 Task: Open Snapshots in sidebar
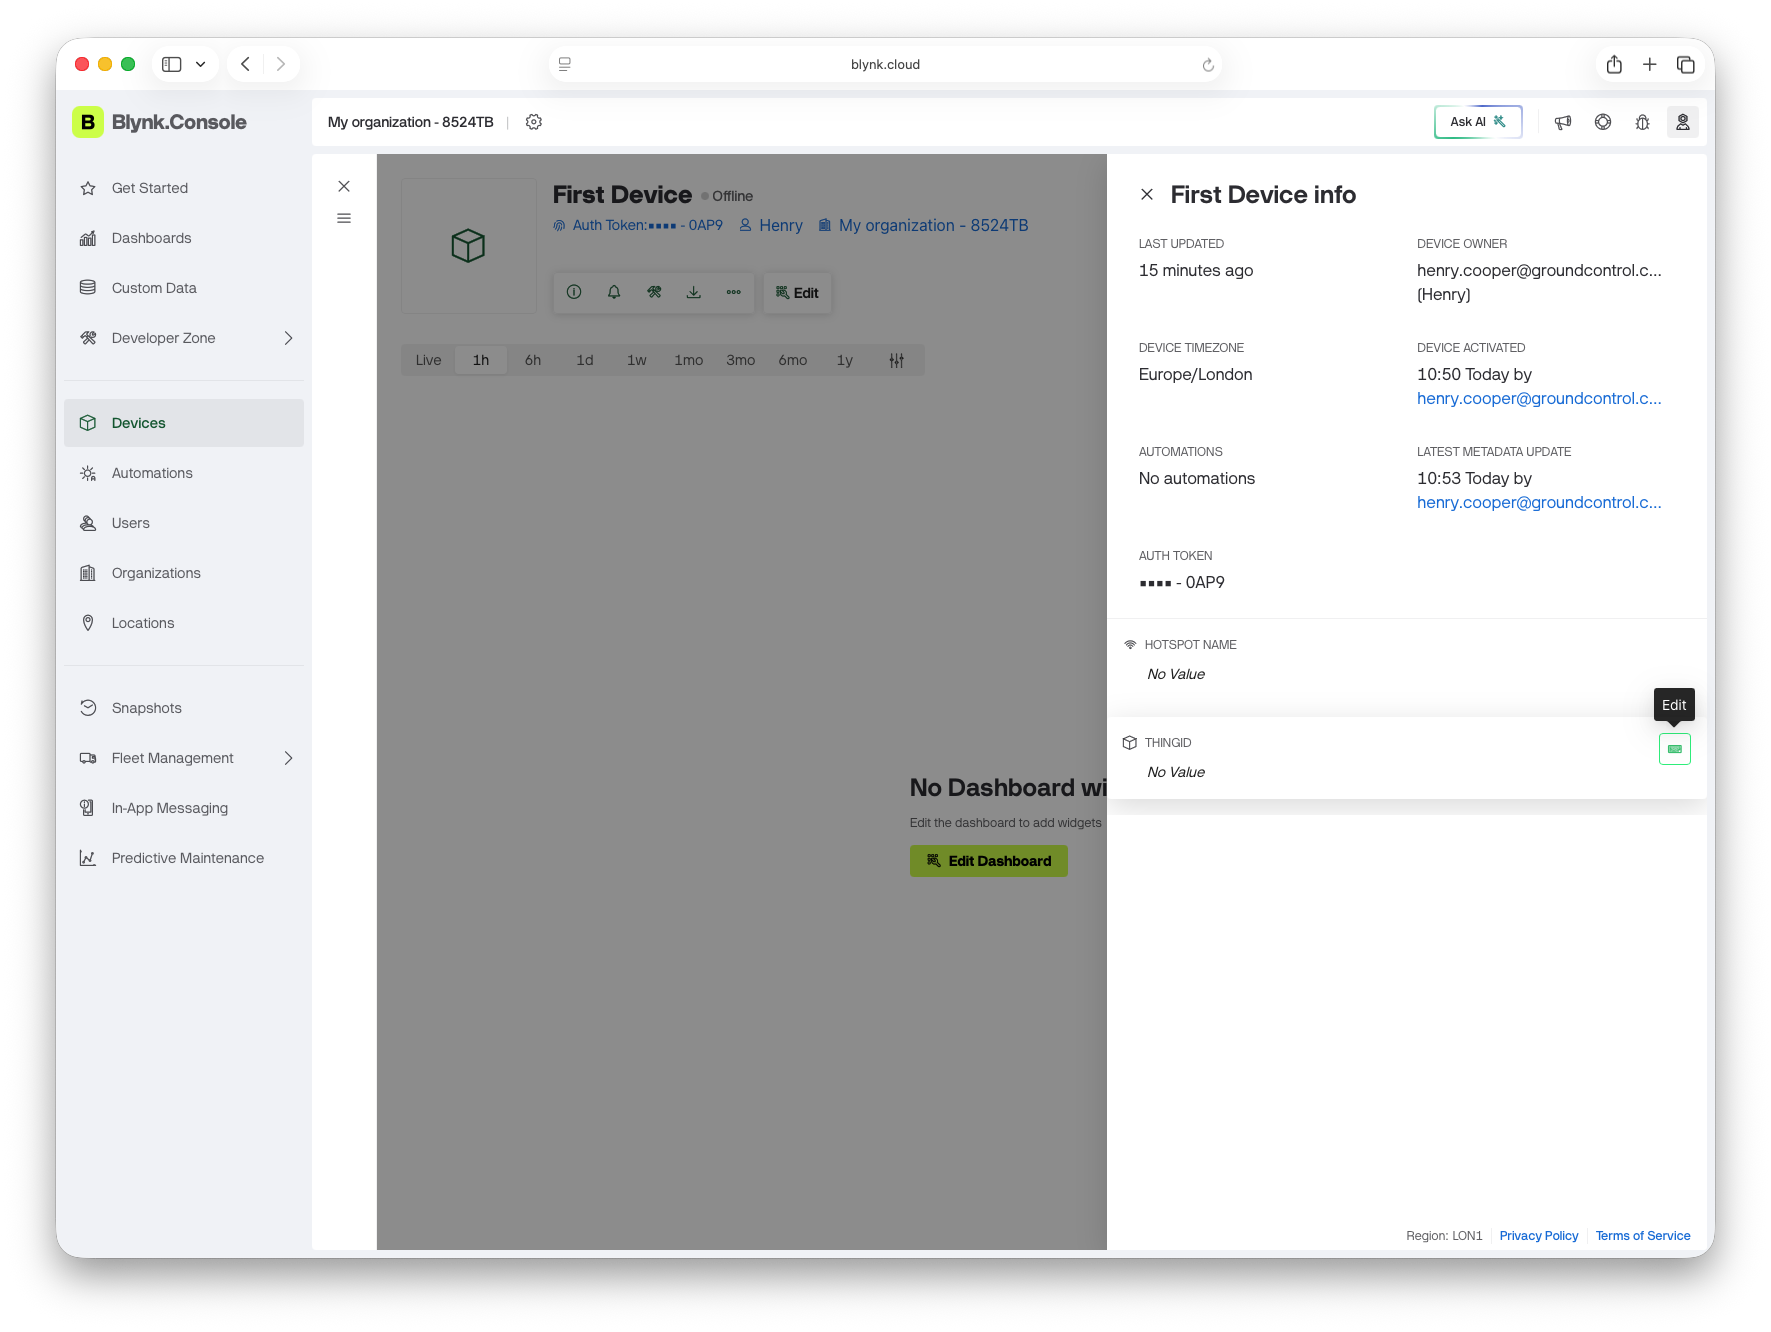[x=184, y=708]
